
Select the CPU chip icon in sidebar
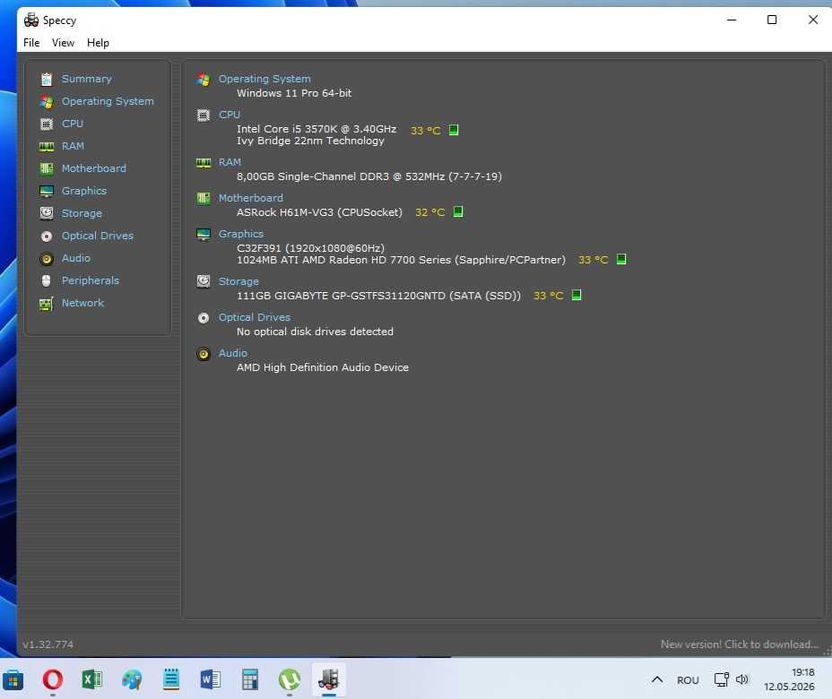46,124
